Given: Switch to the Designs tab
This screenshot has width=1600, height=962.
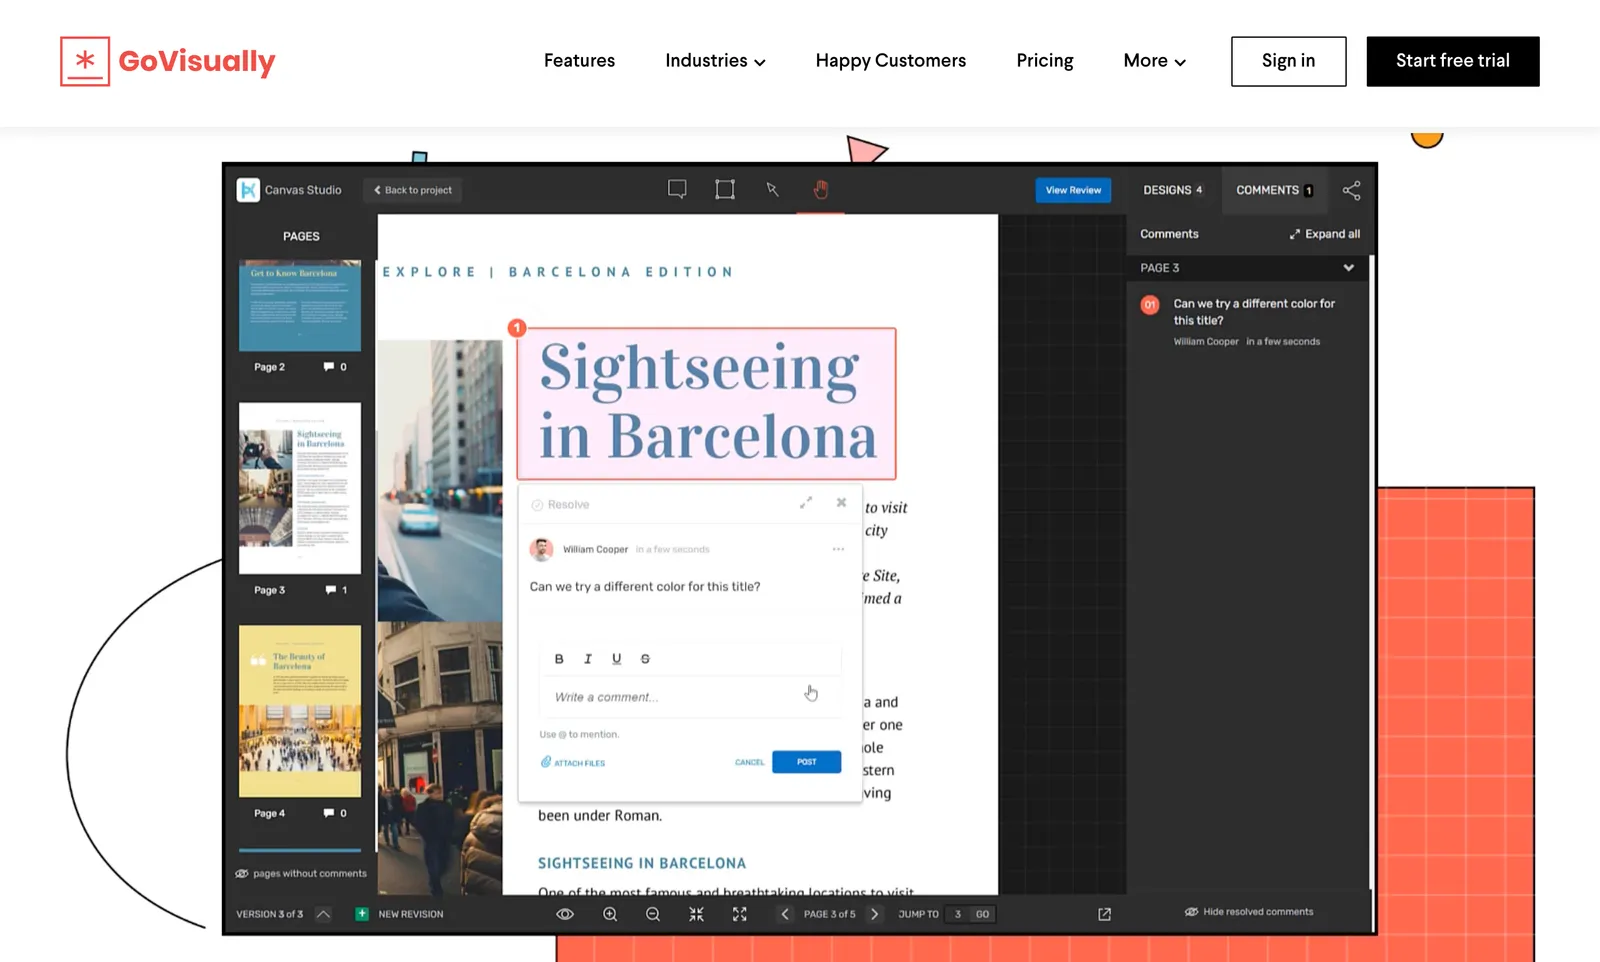Looking at the screenshot, I should (x=1172, y=190).
